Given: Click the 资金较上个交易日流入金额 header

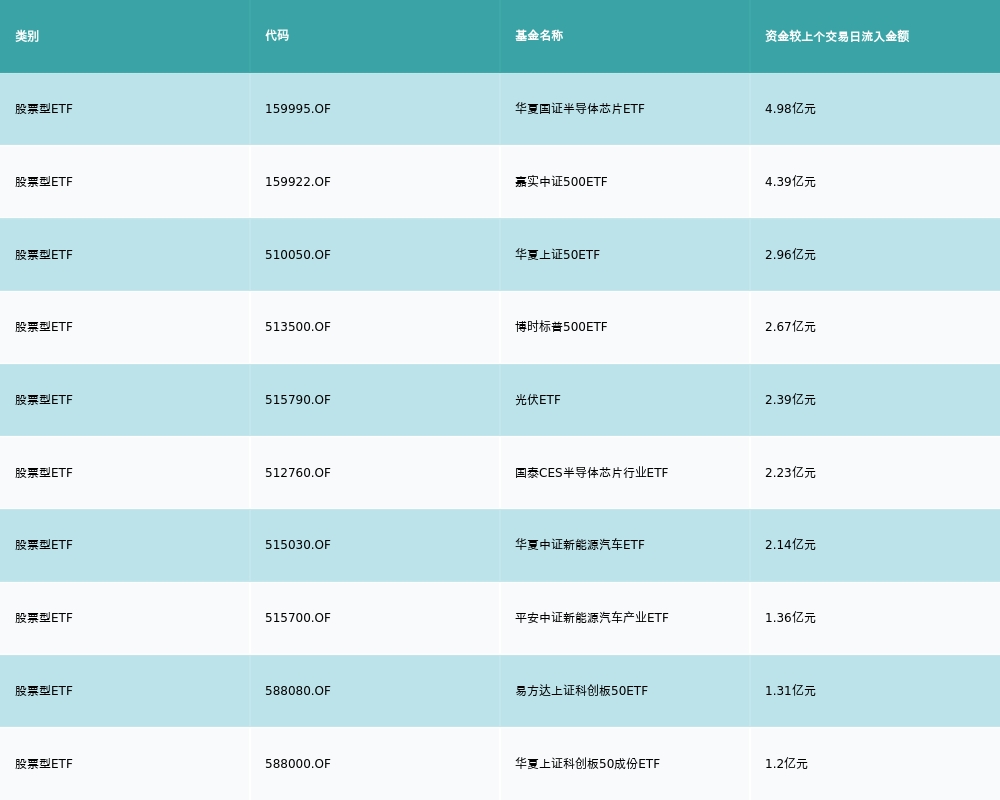Looking at the screenshot, I should pos(837,36).
